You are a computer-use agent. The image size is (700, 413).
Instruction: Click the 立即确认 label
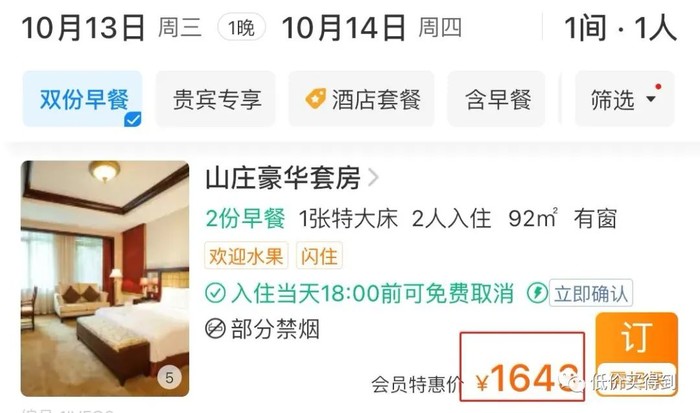591,293
